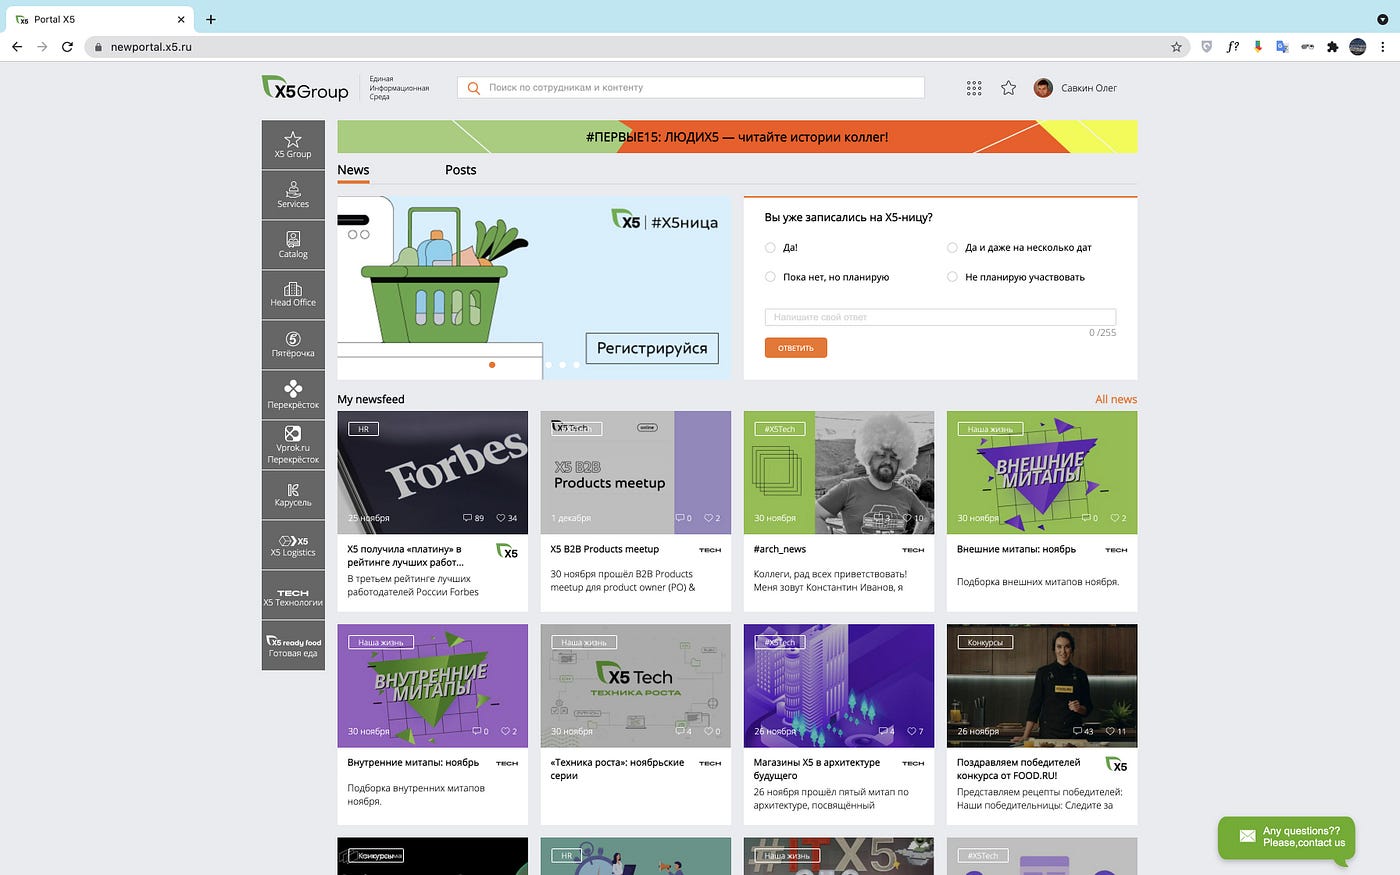Open the Внутренние митапы card image
This screenshot has width=1400, height=875.
pos(432,685)
